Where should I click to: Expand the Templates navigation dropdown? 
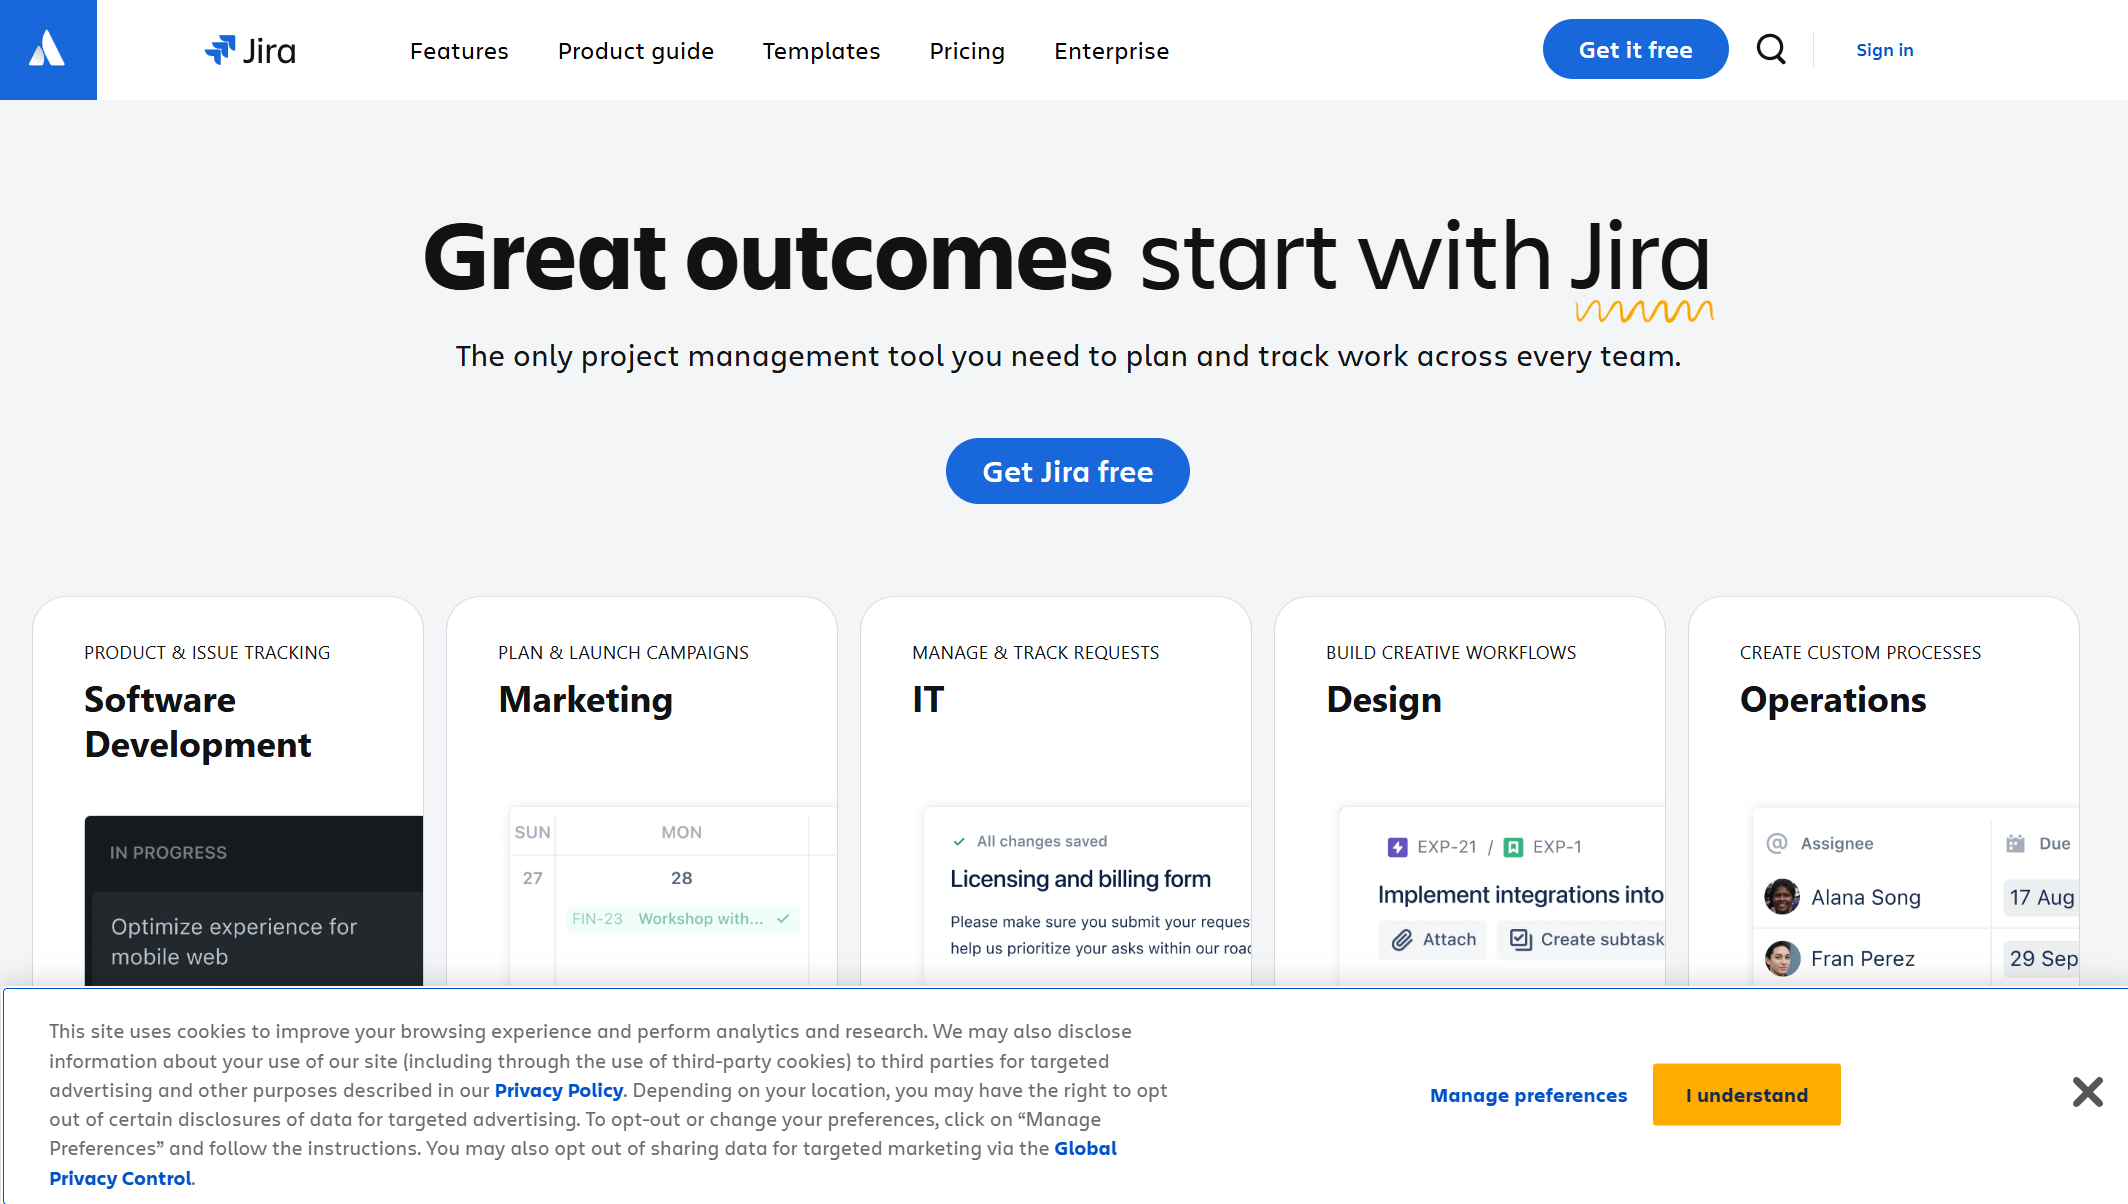click(x=820, y=50)
